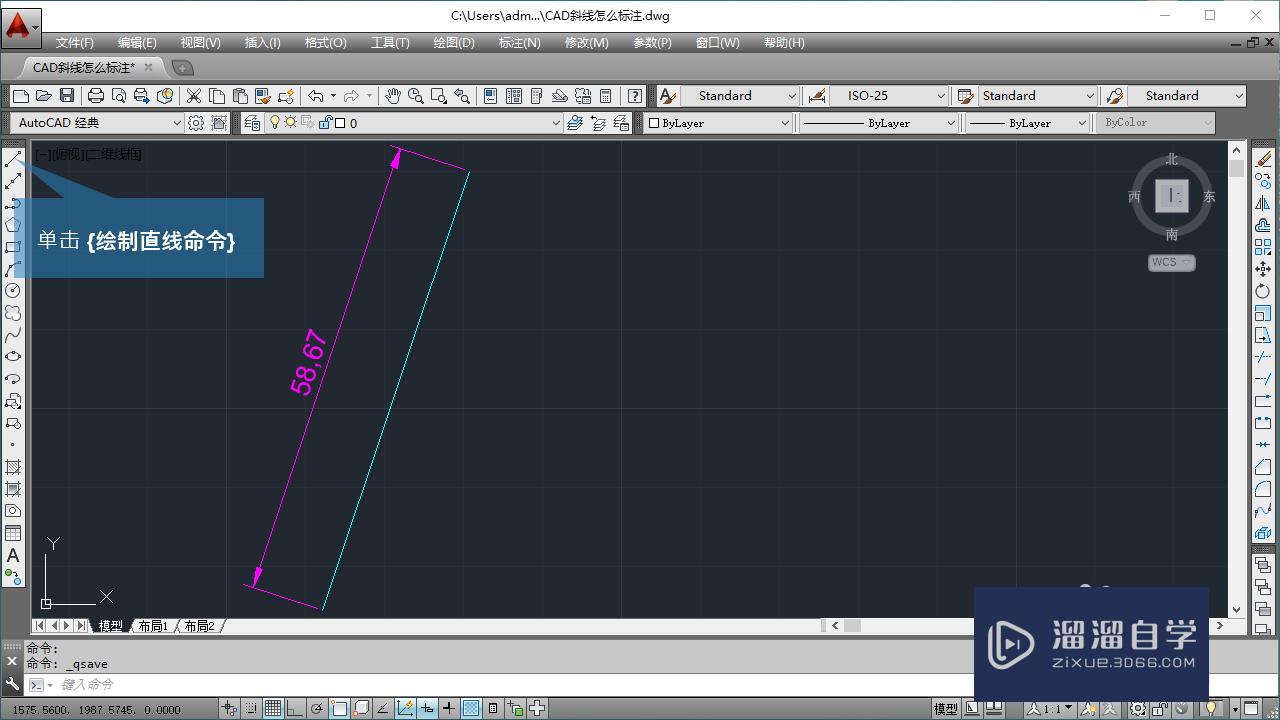Click the New drawing icon
1280x720 pixels.
[21, 96]
